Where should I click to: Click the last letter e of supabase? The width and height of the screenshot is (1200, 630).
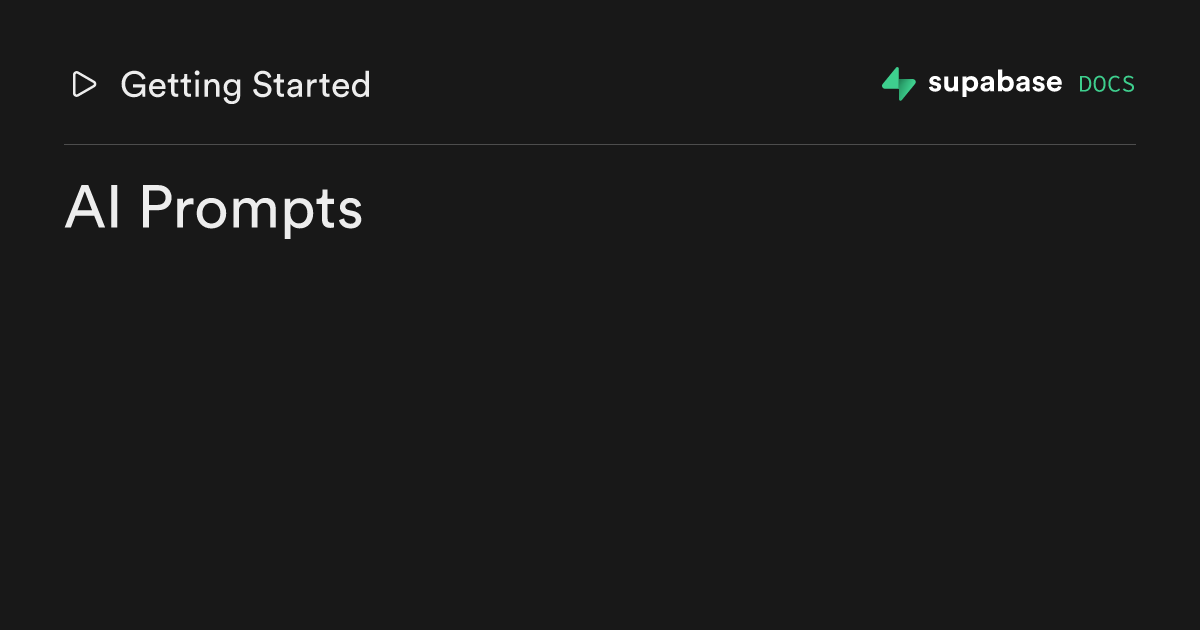pos(1054,85)
